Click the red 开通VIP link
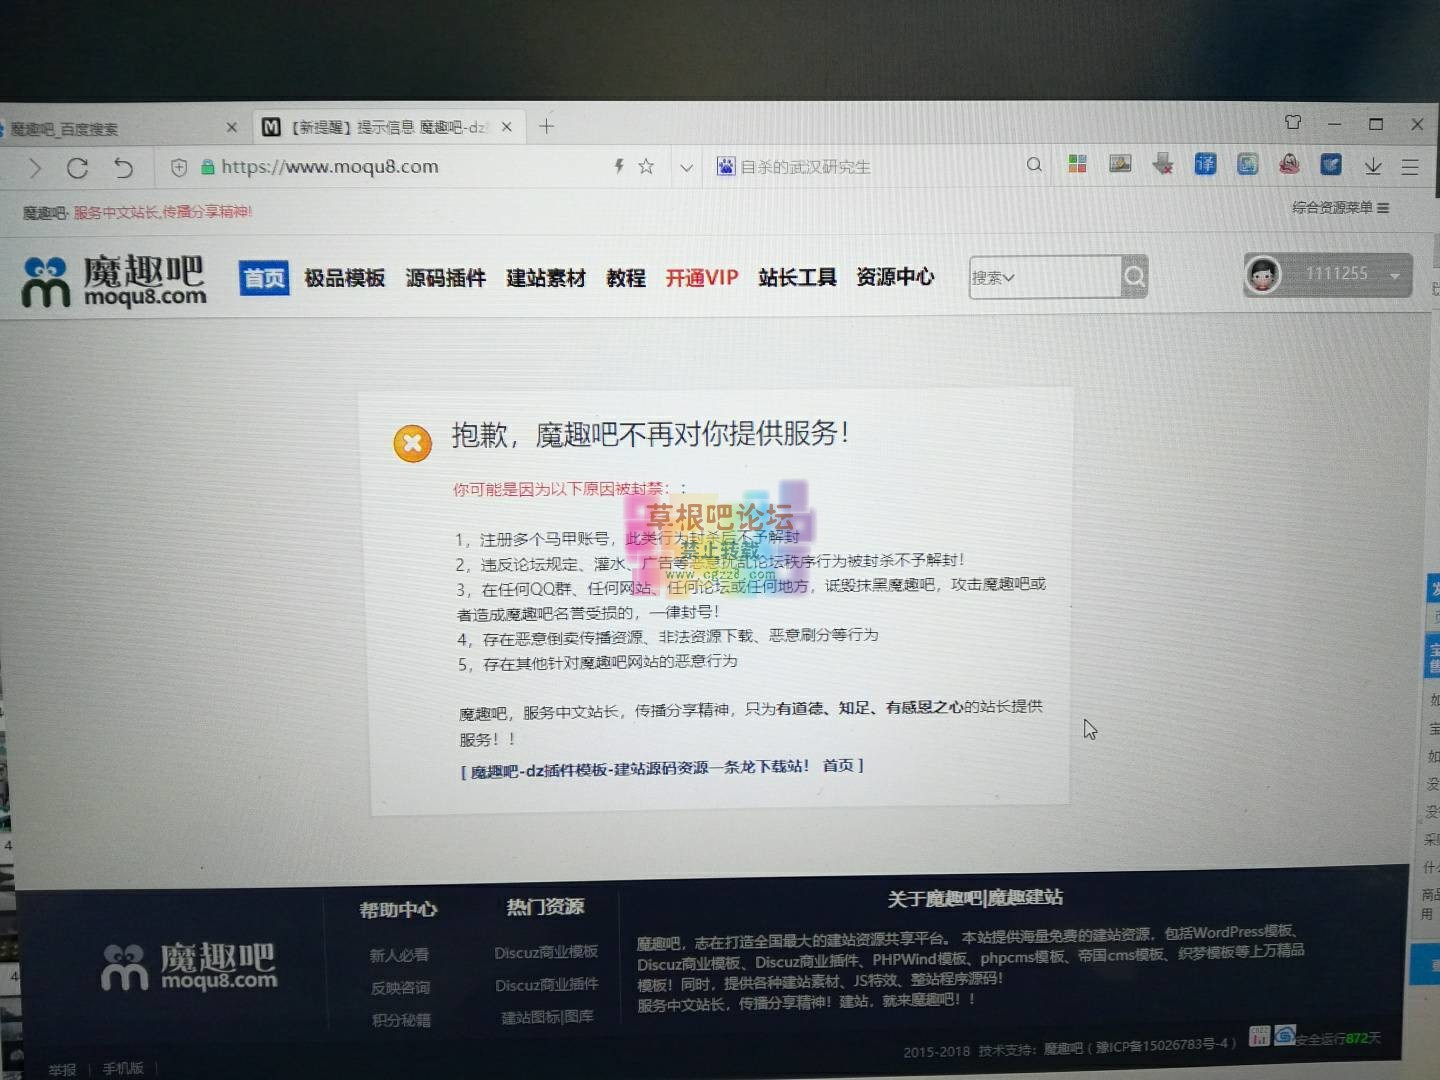 click(x=702, y=278)
